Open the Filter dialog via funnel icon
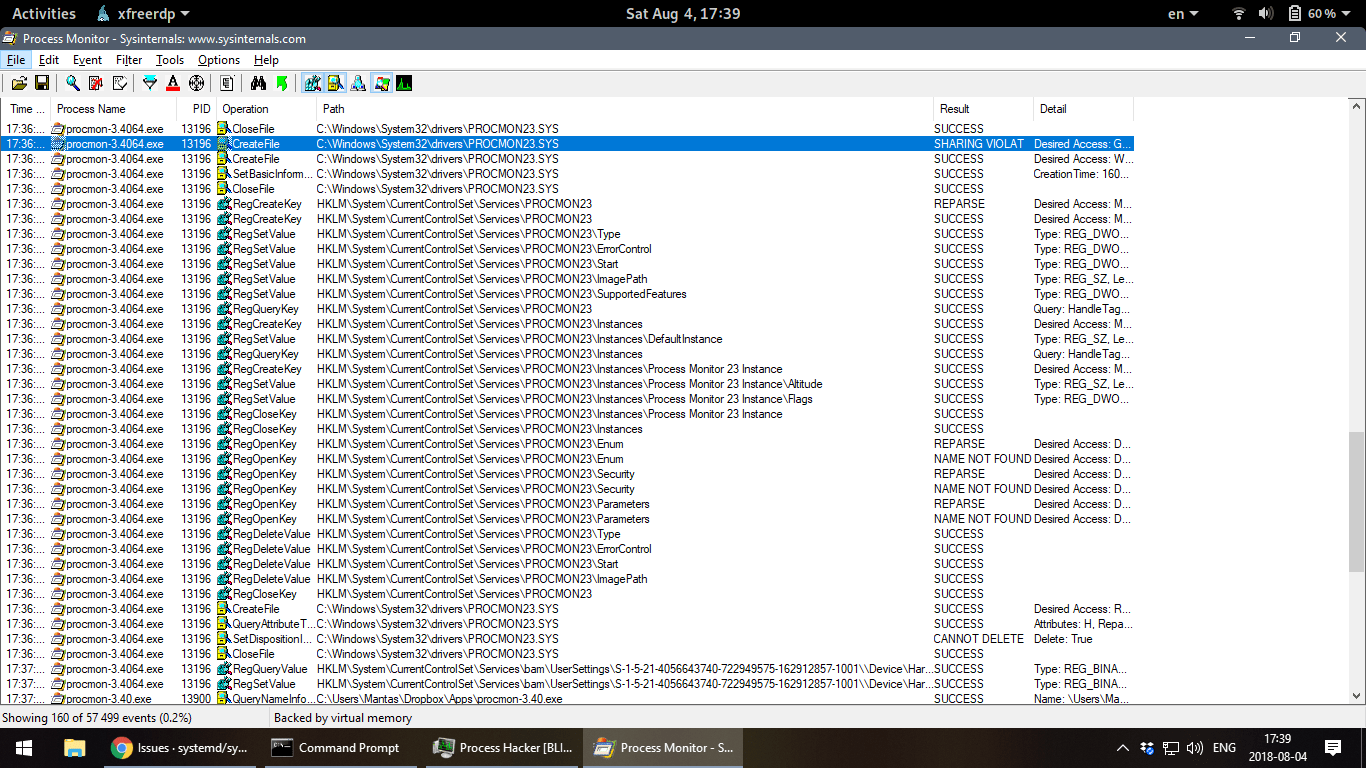Viewport: 1366px width, 768px height. [x=149, y=83]
